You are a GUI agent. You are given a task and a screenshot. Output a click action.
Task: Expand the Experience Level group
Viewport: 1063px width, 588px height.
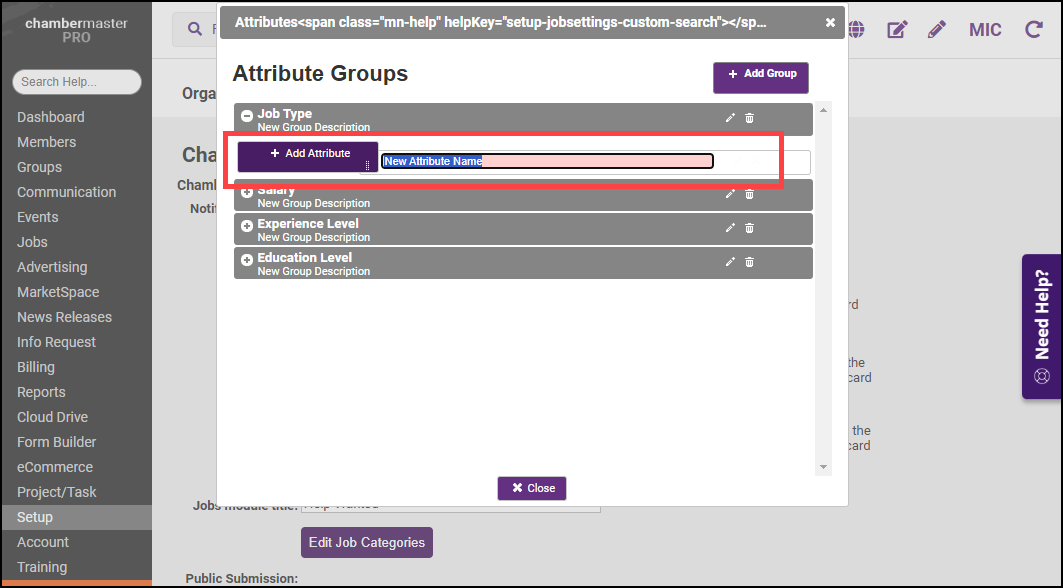tap(247, 226)
